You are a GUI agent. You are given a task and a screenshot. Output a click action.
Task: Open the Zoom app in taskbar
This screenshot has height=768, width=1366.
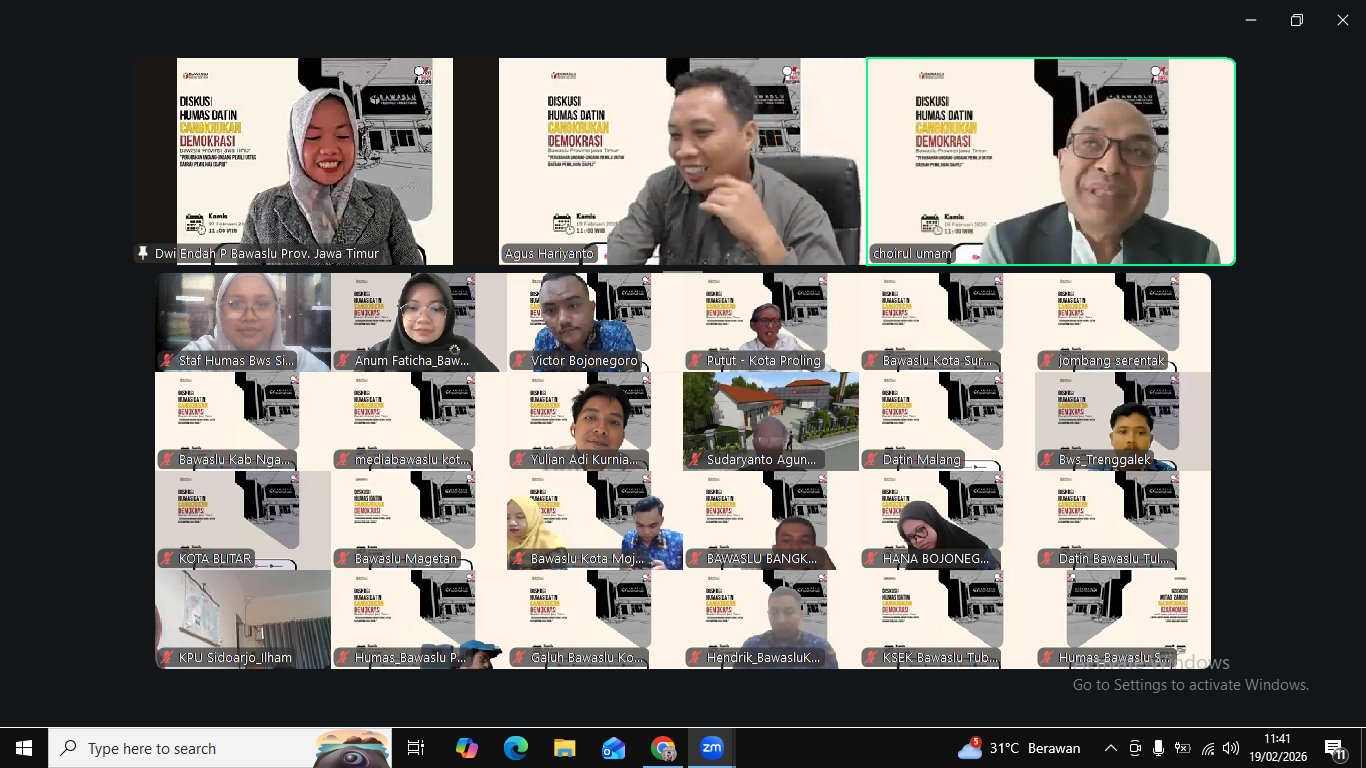click(712, 748)
